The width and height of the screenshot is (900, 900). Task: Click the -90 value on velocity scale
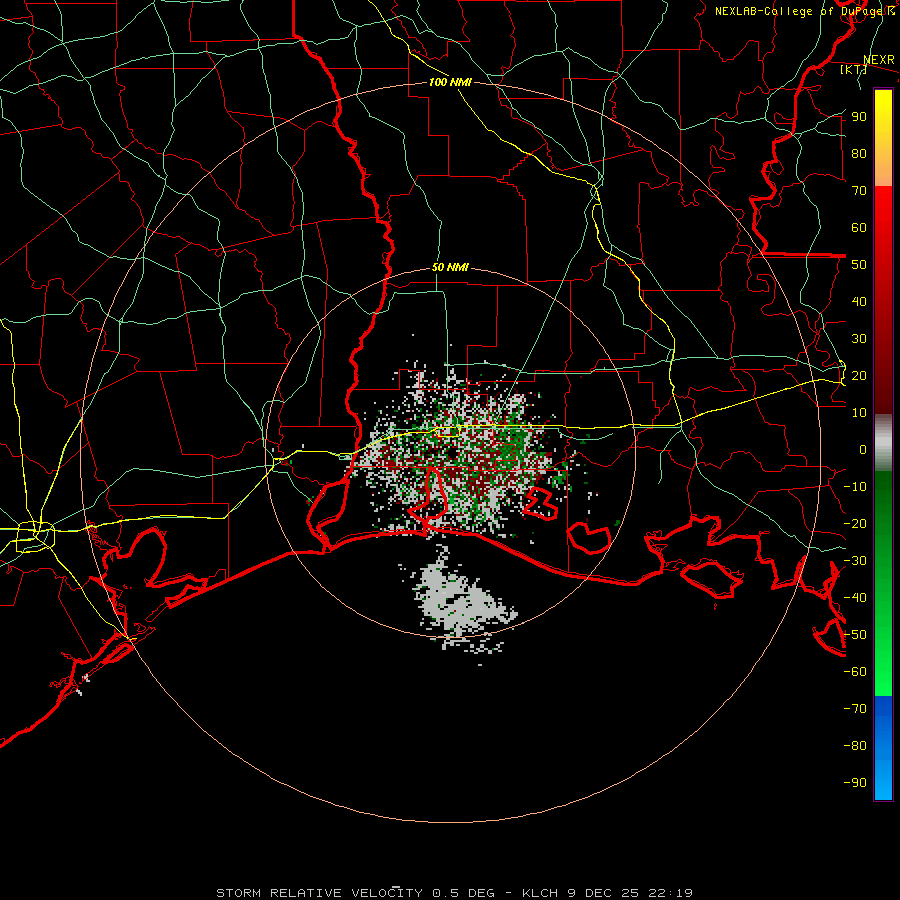coord(855,783)
